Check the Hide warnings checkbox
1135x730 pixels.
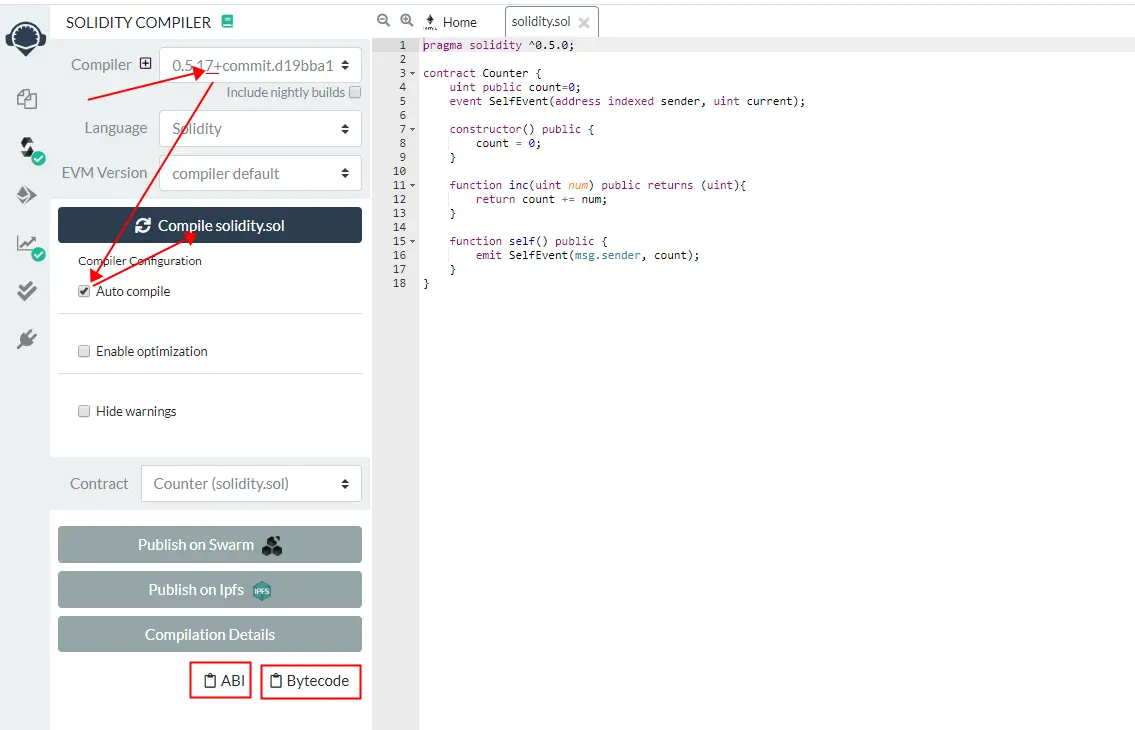point(84,411)
